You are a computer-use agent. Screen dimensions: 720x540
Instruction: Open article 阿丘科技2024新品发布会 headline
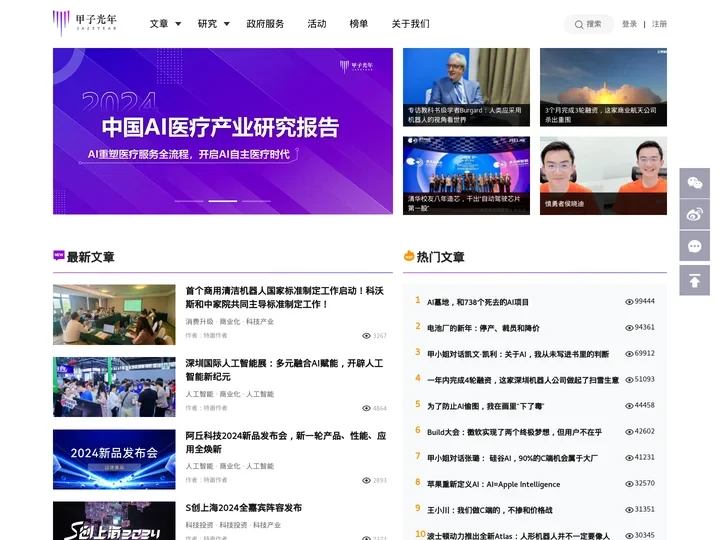click(286, 442)
